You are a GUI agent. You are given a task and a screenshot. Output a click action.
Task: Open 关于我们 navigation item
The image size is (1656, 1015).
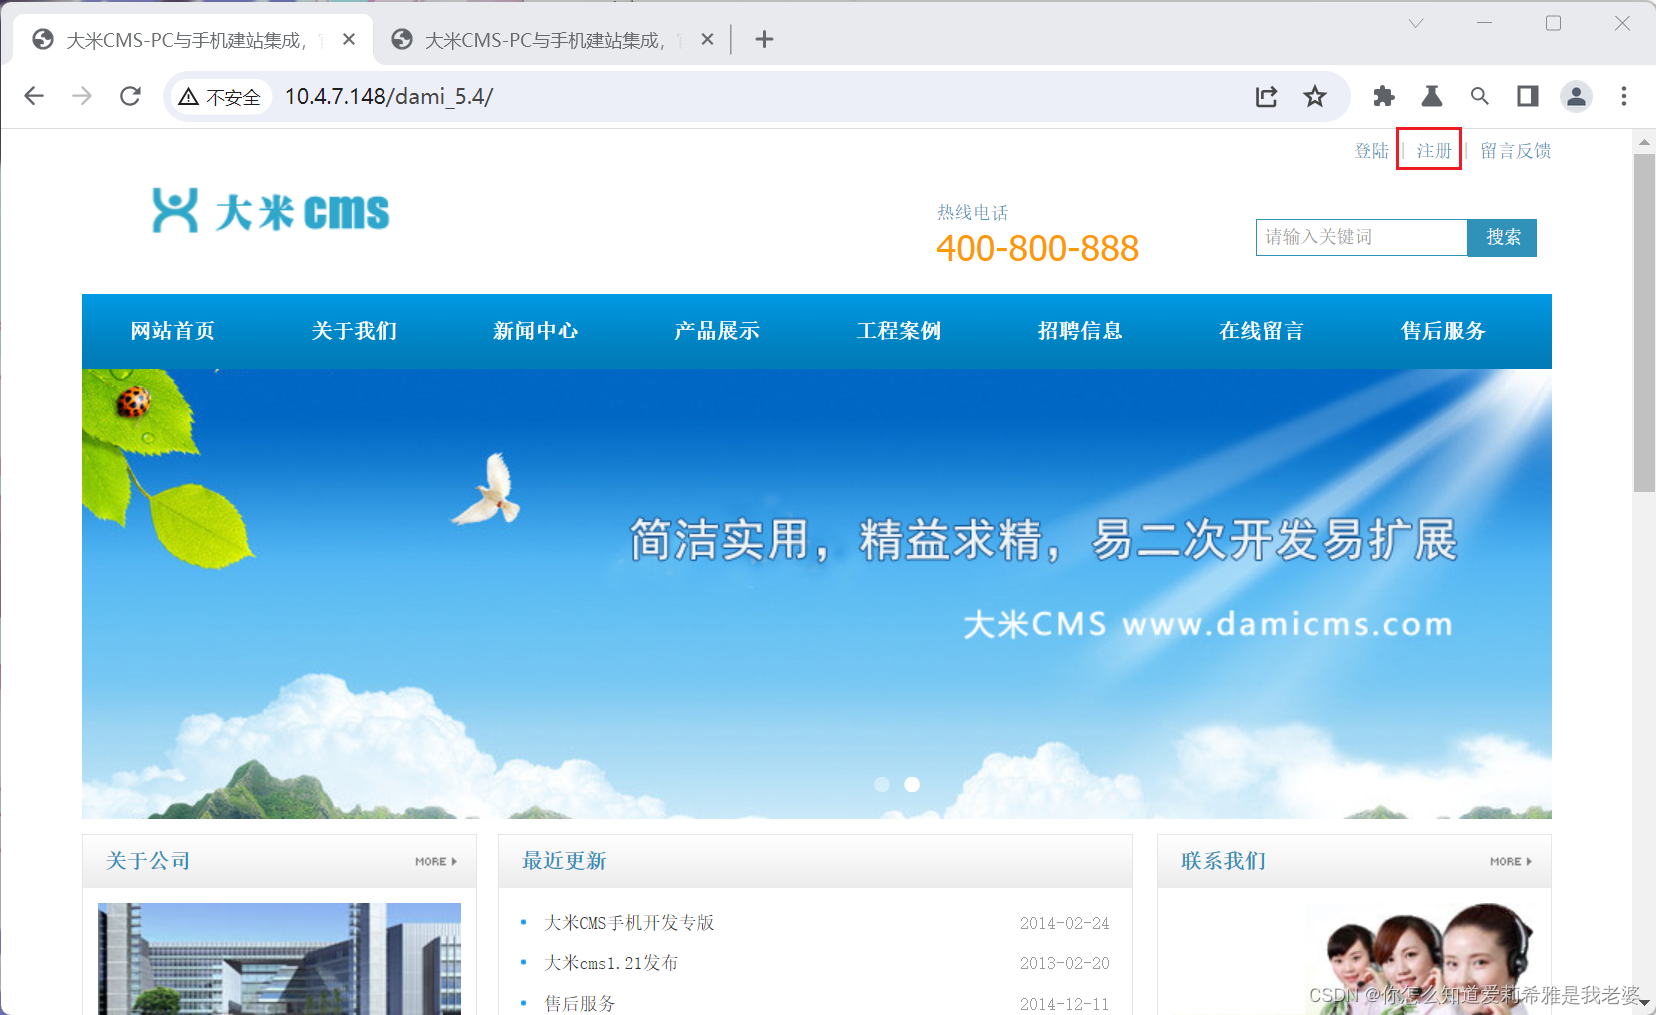point(354,331)
